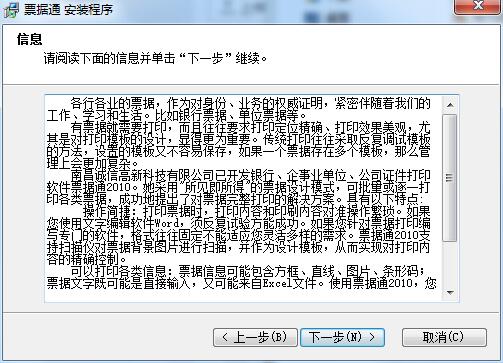Click the installer icon in the title bar

(11, 9)
